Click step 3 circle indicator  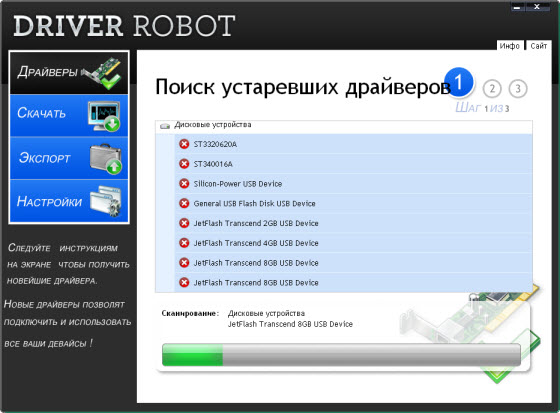pos(518,88)
